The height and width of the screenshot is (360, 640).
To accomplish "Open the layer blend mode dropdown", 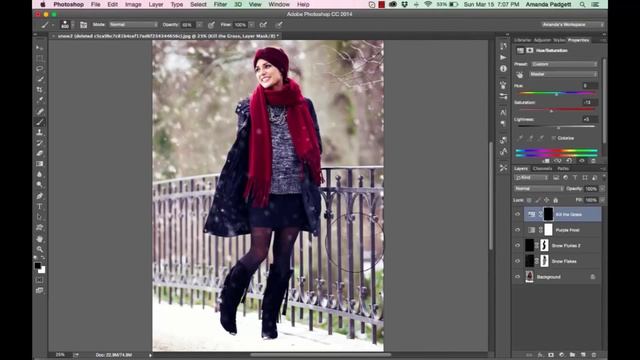I will (x=538, y=189).
